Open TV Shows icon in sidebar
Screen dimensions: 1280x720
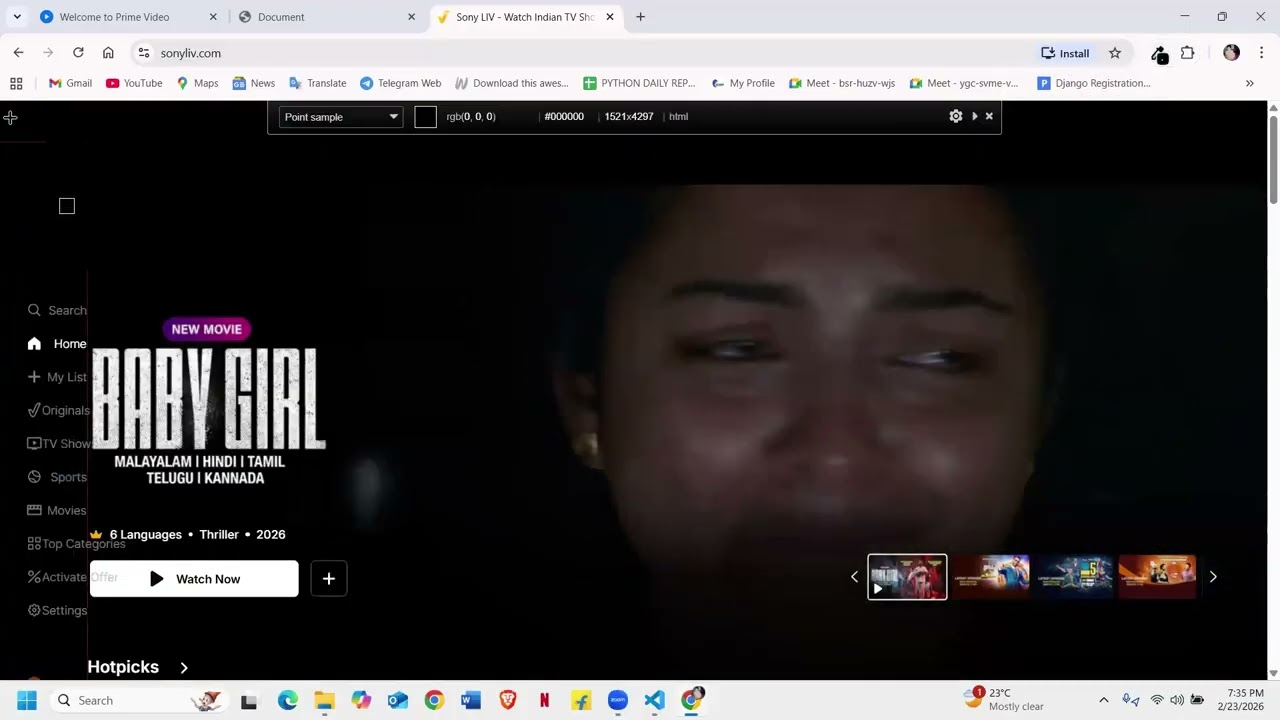34,443
